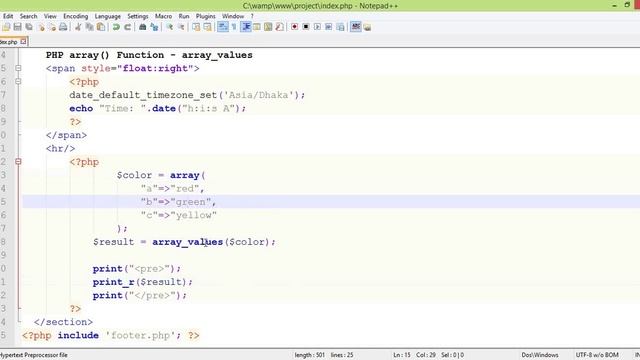Open the Plugins menu
Viewport: 640px width, 360px height.
[x=205, y=16]
